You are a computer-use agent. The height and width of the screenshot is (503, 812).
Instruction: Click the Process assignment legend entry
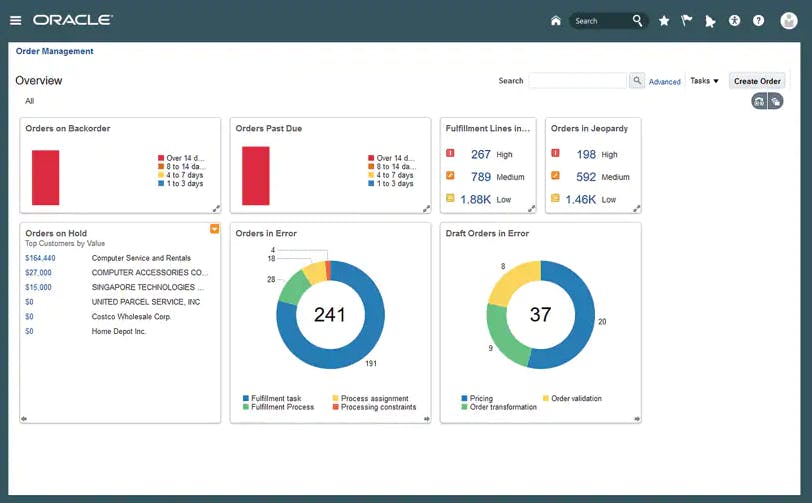370,398
